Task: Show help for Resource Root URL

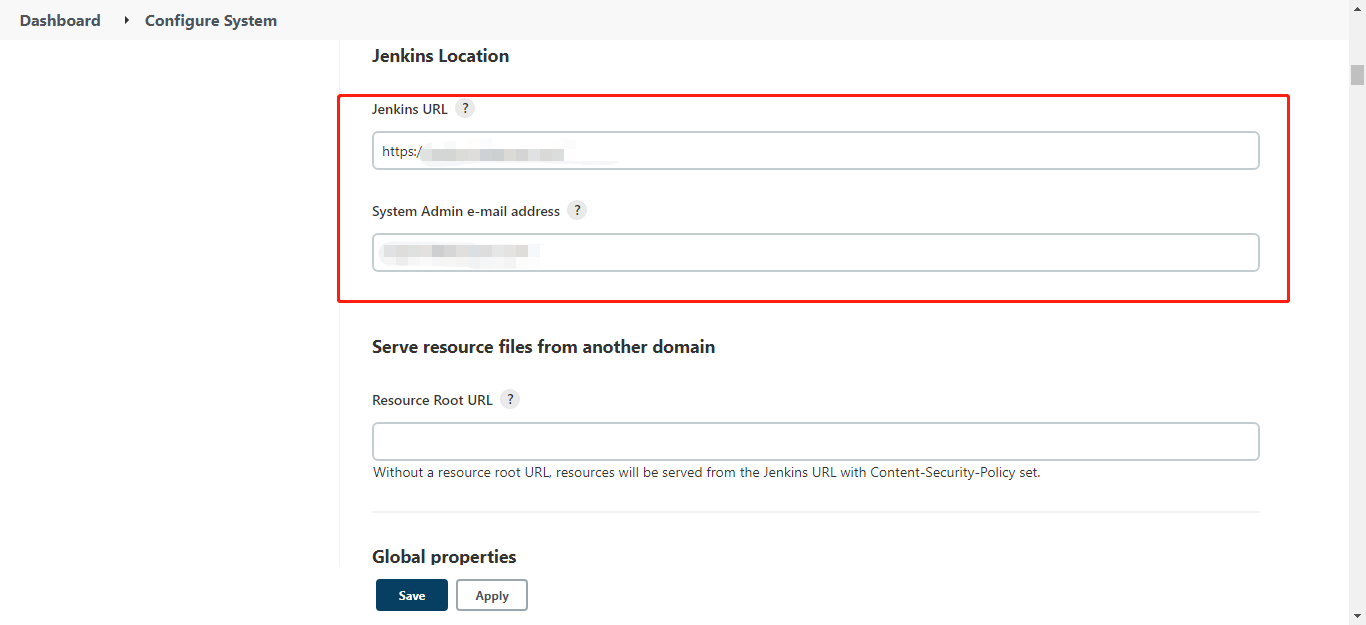Action: point(510,399)
